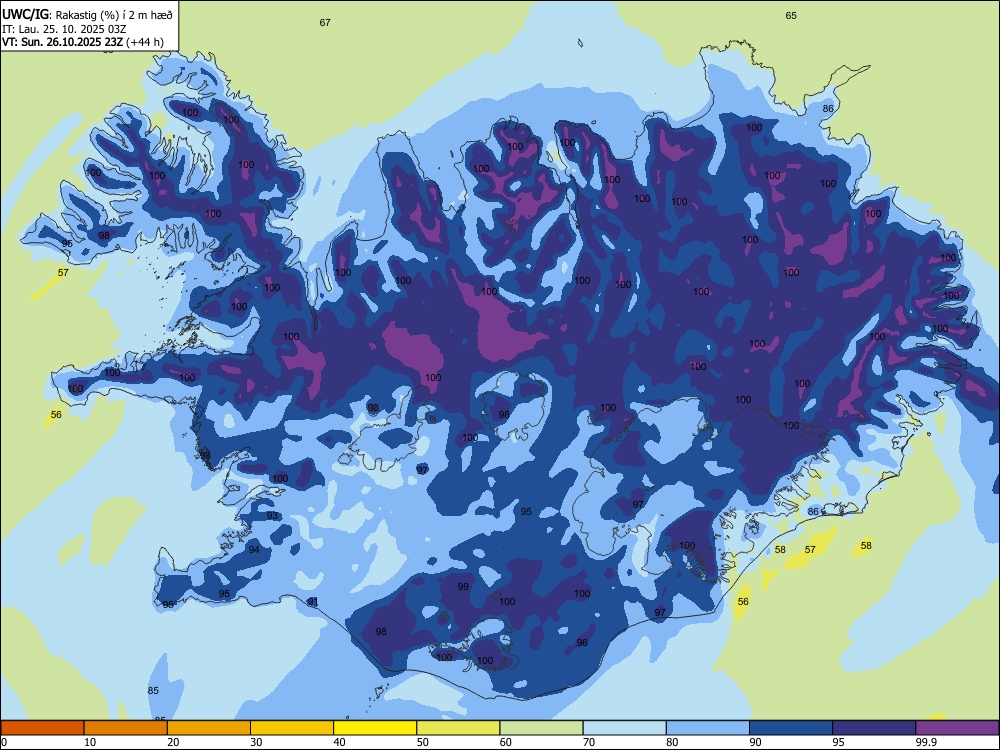This screenshot has height=750, width=1000.
Task: Click the 95-99.9 indigo legend swatch
Action: tap(874, 728)
